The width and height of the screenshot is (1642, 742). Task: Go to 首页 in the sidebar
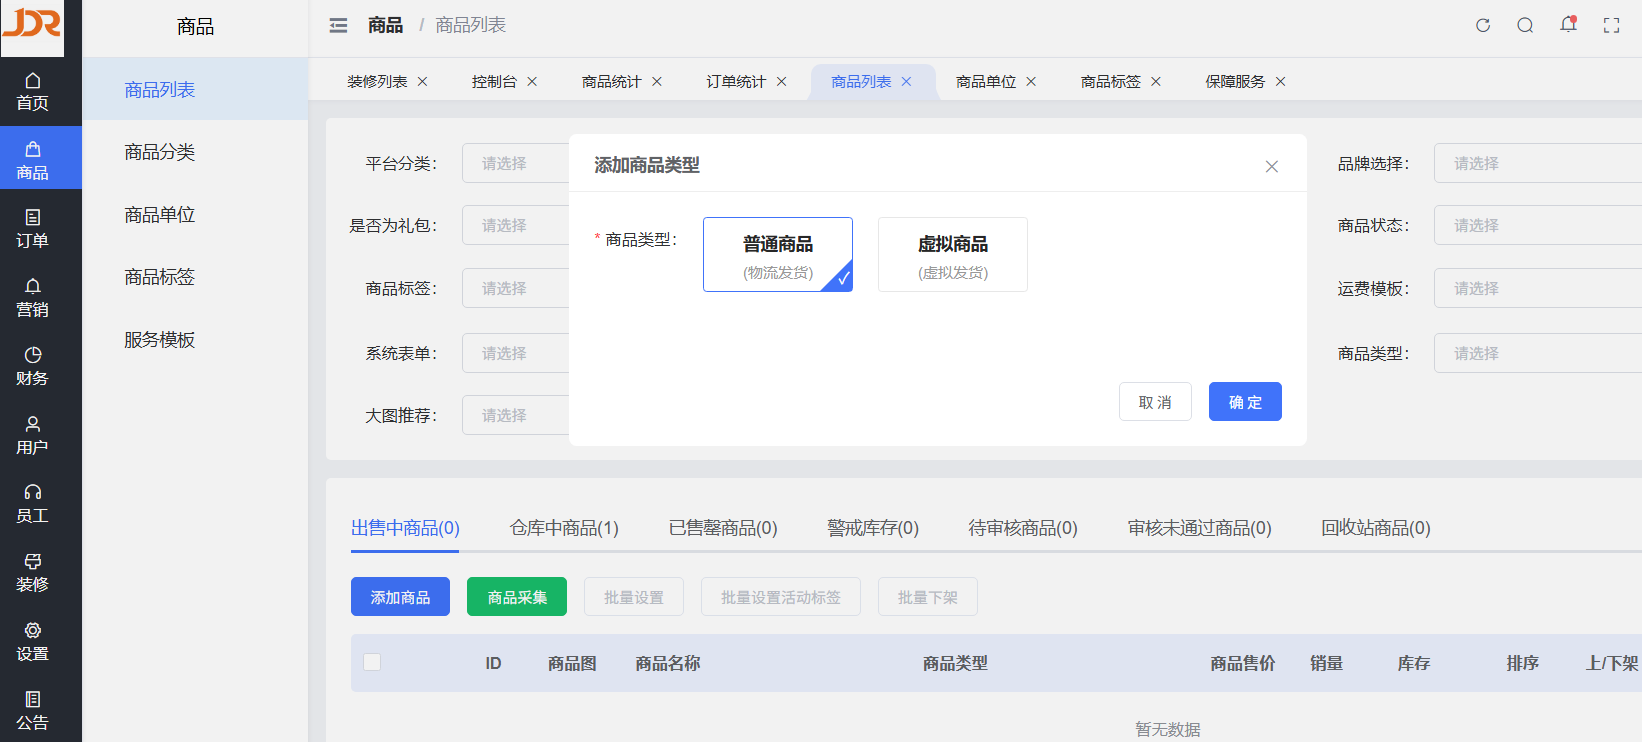[x=32, y=91]
